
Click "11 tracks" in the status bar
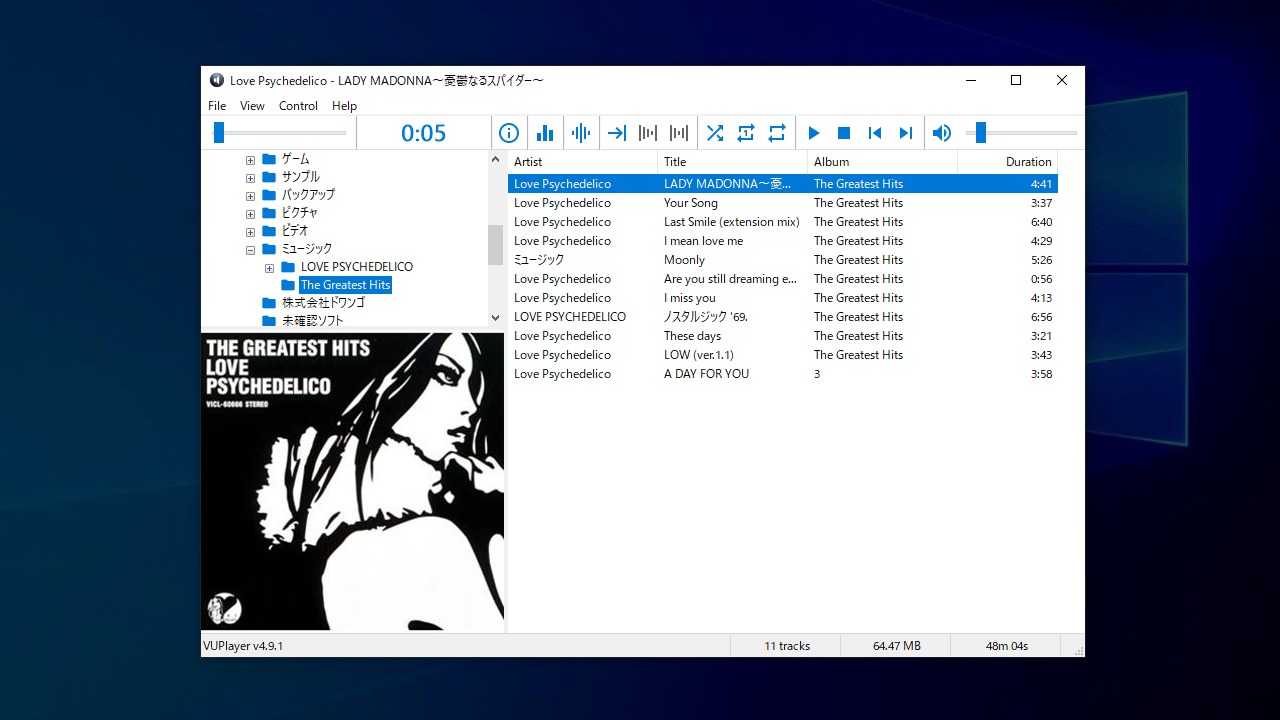[x=787, y=646]
